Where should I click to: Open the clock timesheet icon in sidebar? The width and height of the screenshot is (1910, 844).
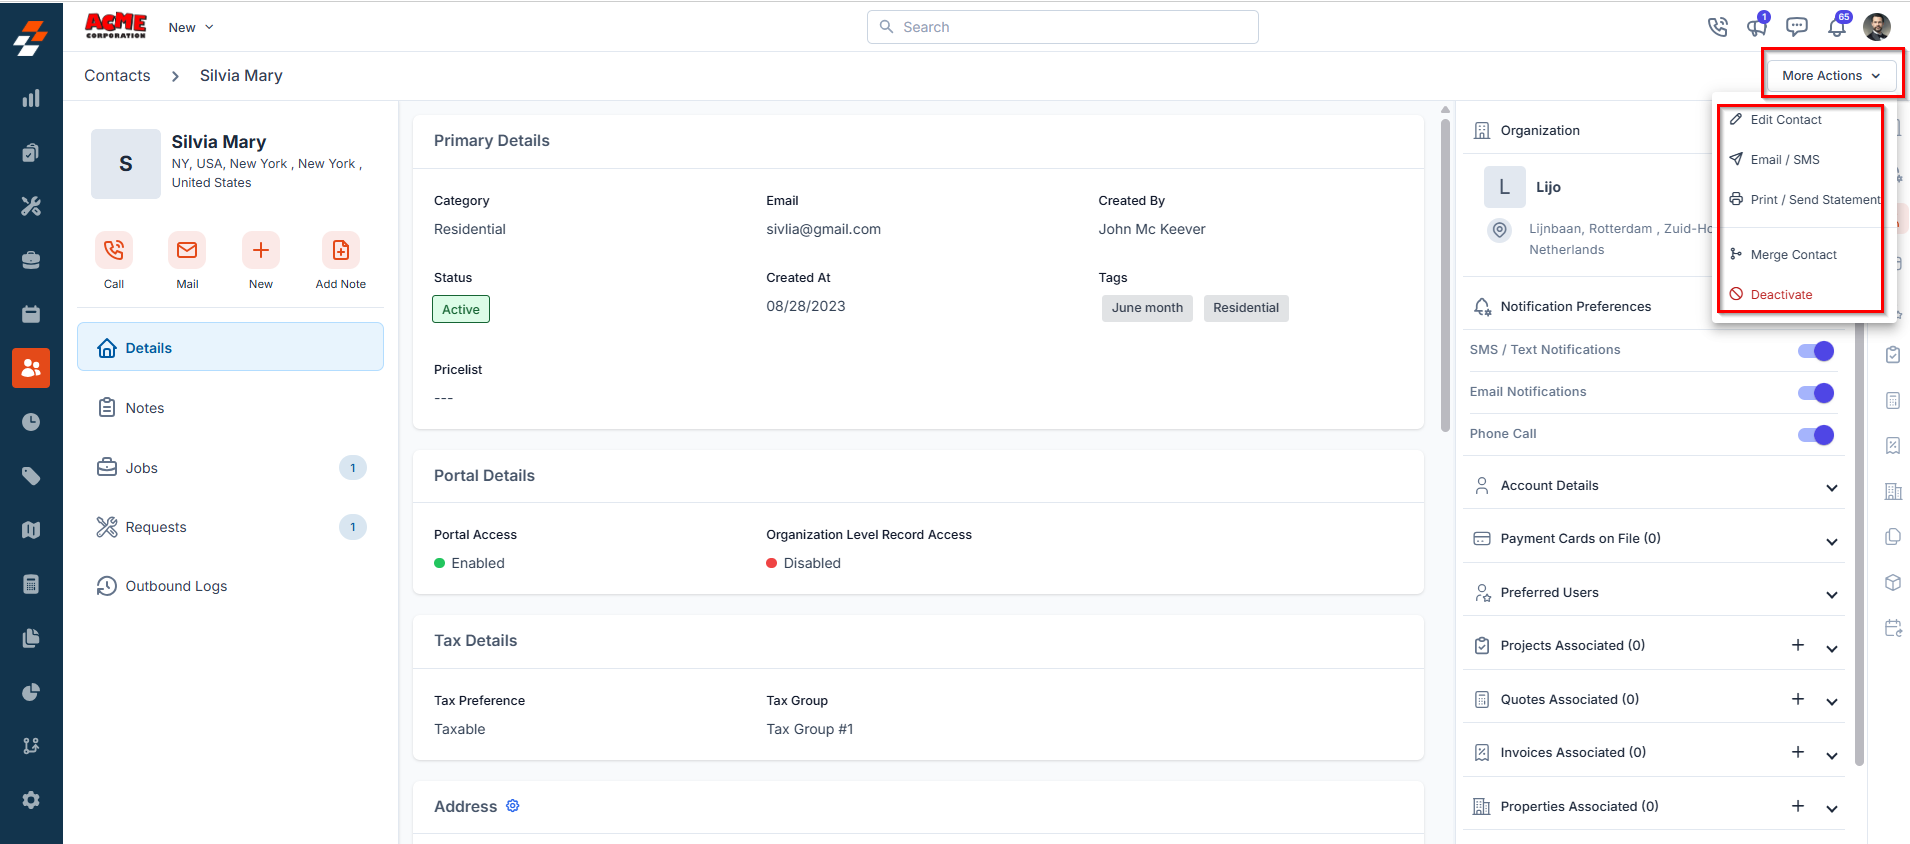31,422
